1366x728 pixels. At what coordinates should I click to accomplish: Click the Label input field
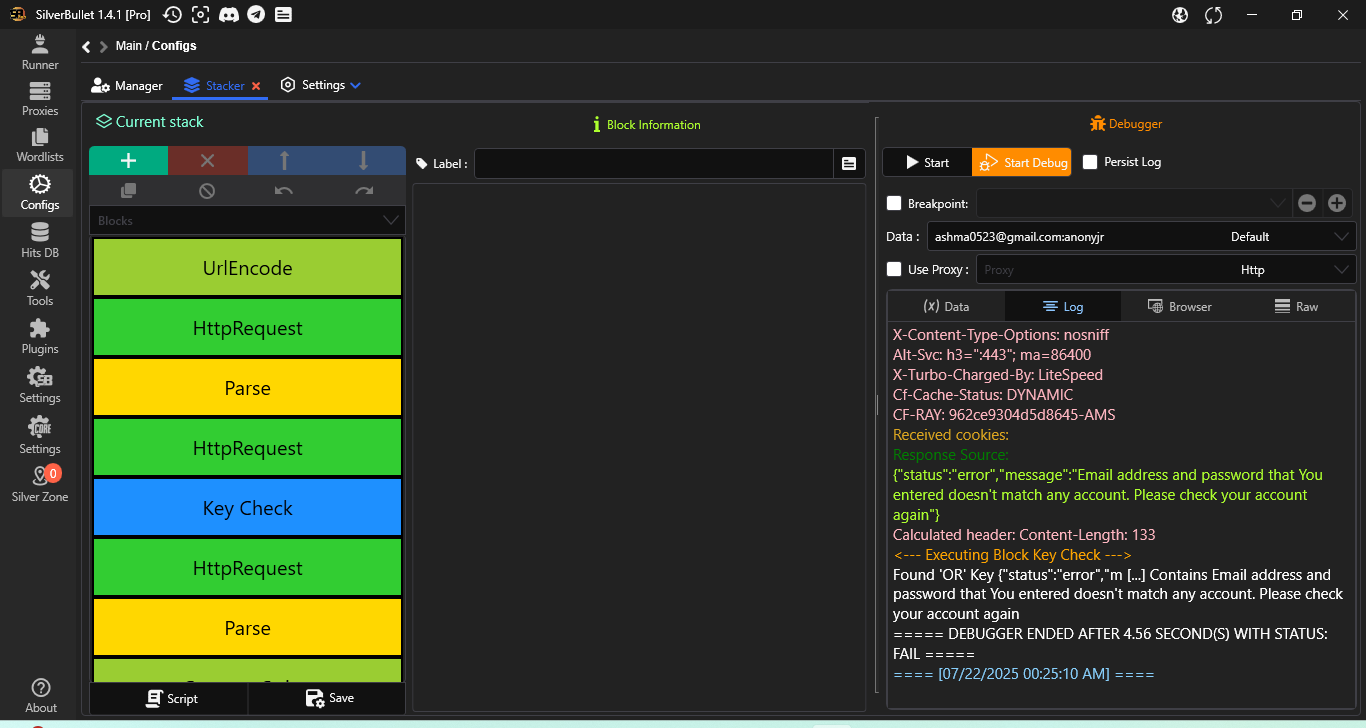click(654, 163)
